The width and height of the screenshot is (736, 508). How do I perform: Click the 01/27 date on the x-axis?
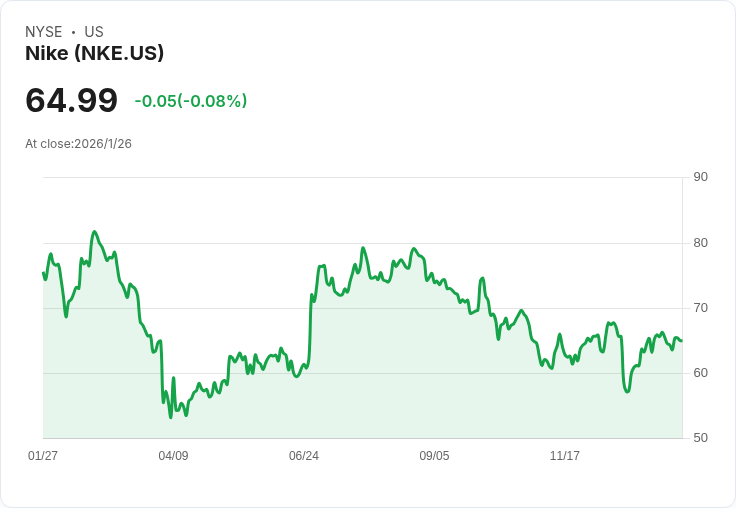43,456
